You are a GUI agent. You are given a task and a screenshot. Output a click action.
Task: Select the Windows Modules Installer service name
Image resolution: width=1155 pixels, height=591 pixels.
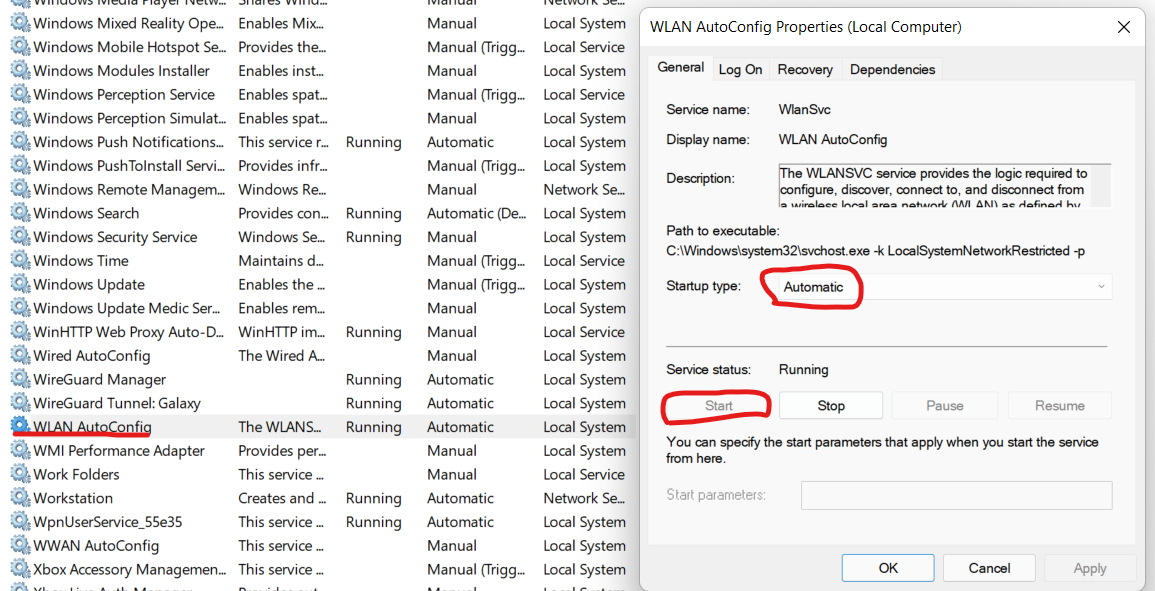tap(122, 71)
